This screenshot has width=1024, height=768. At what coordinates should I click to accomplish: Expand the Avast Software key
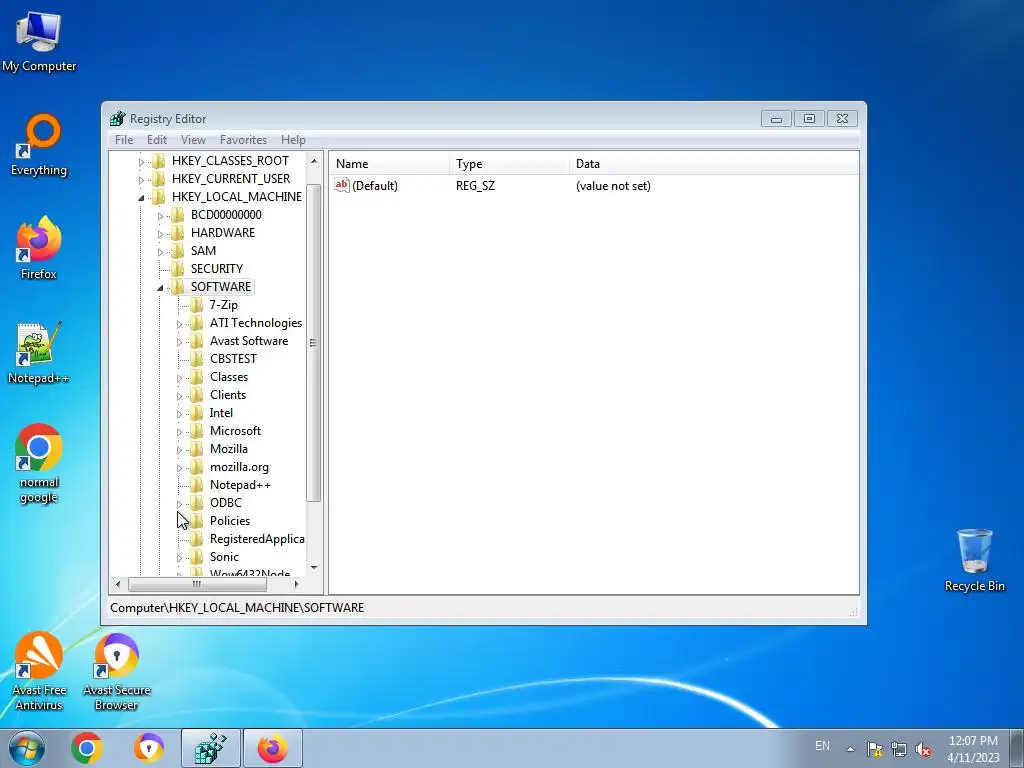179,342
